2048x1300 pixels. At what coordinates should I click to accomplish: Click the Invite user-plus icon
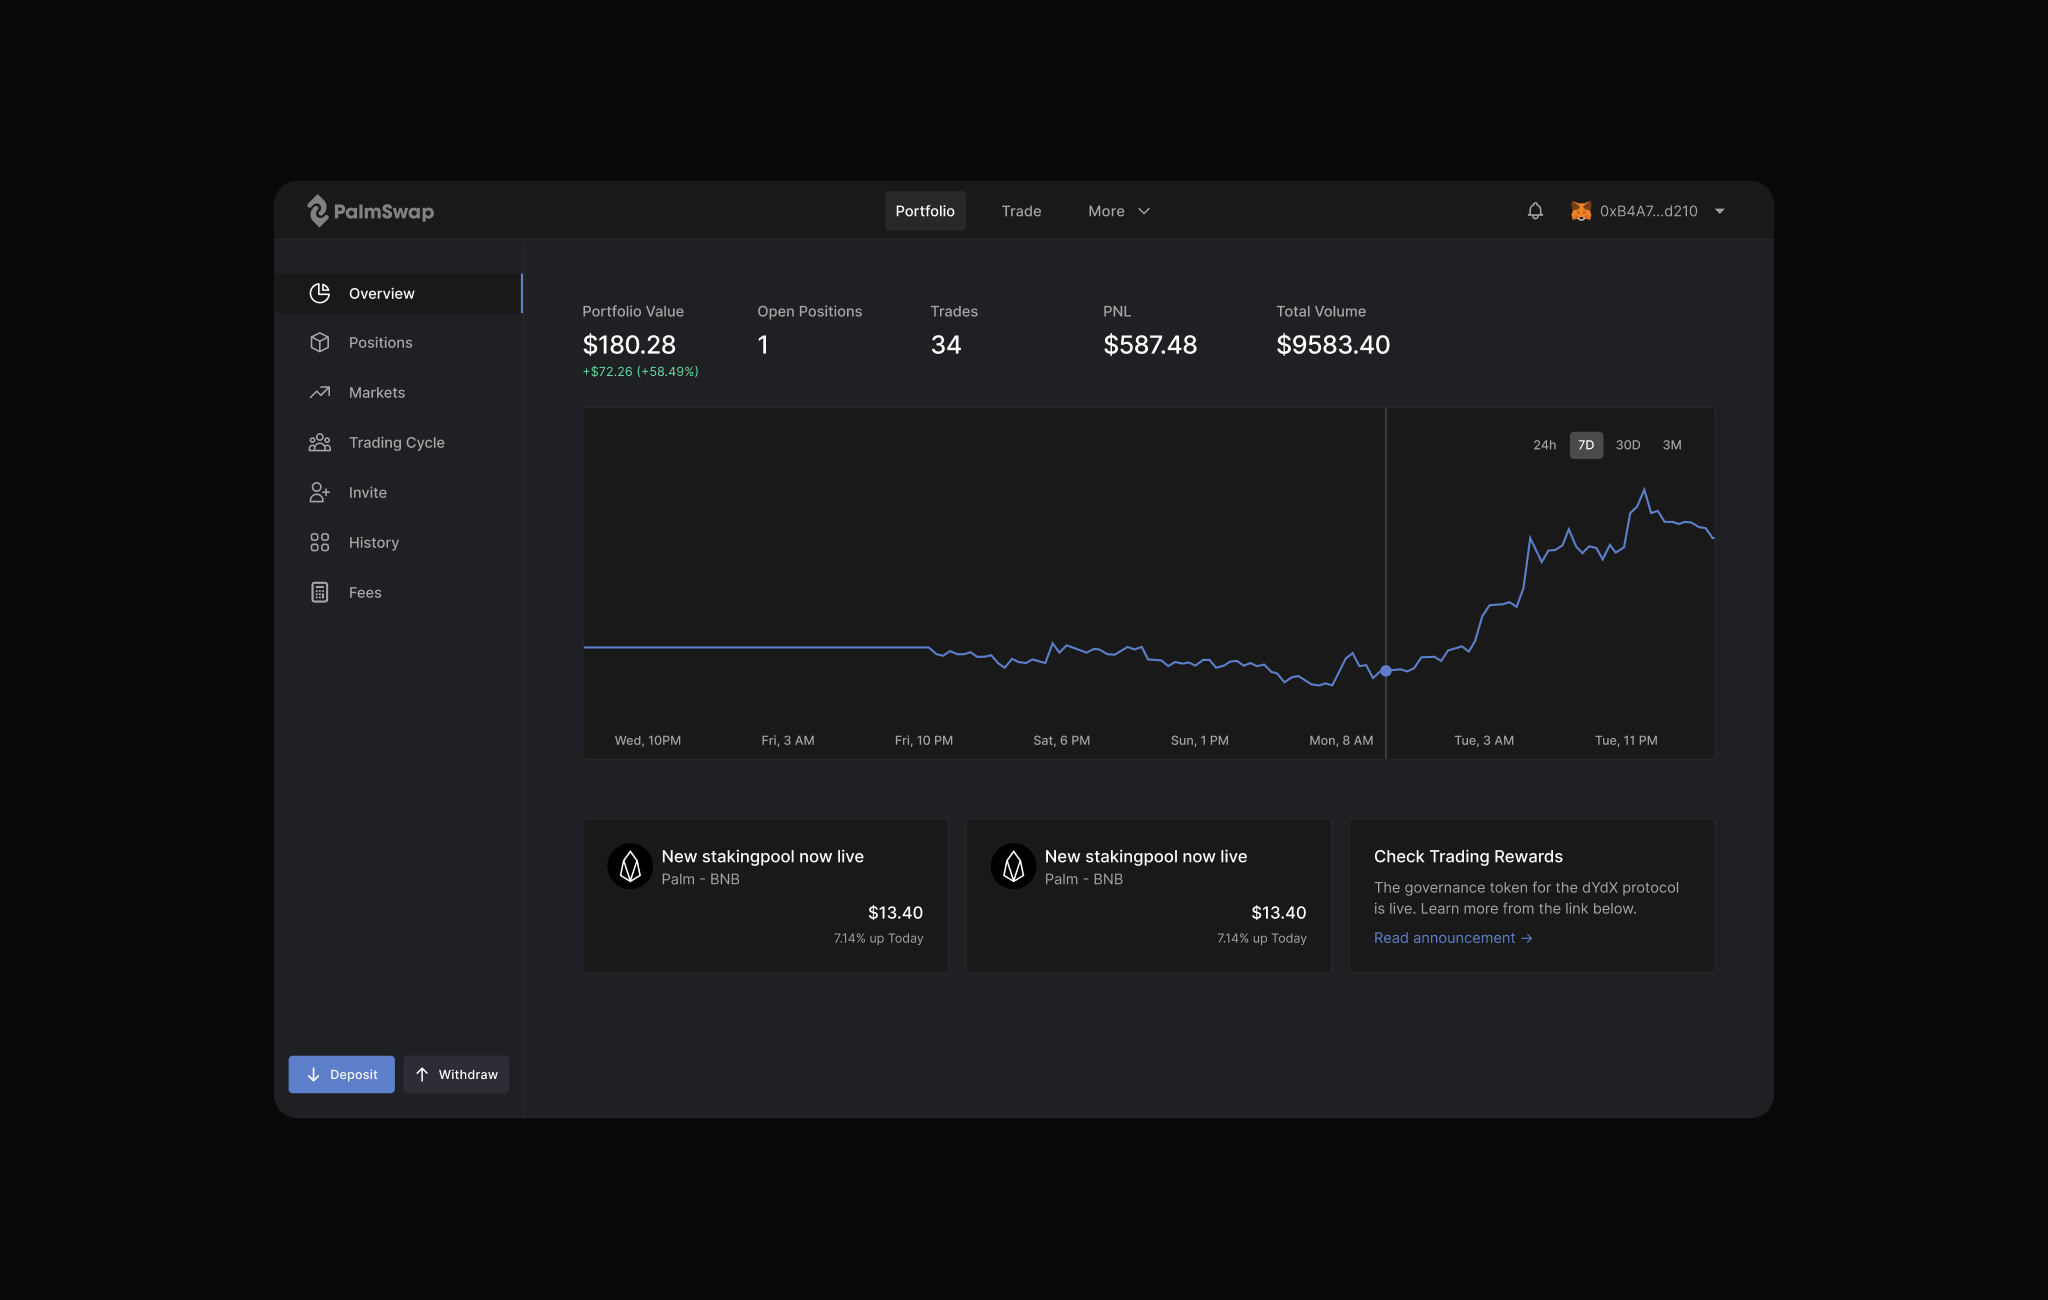click(320, 493)
